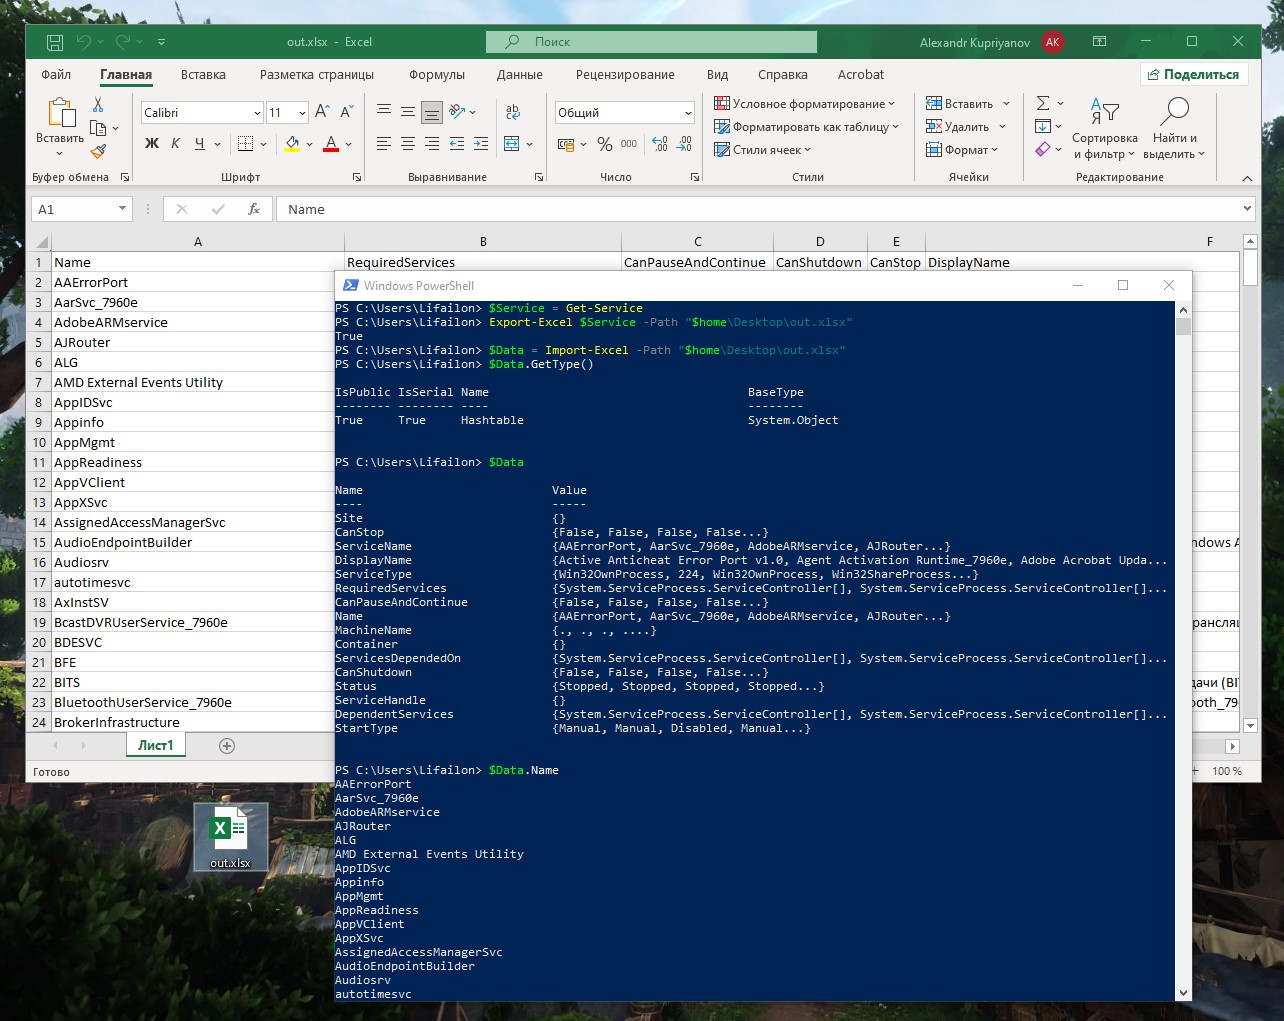This screenshot has width=1284, height=1021.
Task: Expand Стили ячеек menu
Action: coord(762,150)
